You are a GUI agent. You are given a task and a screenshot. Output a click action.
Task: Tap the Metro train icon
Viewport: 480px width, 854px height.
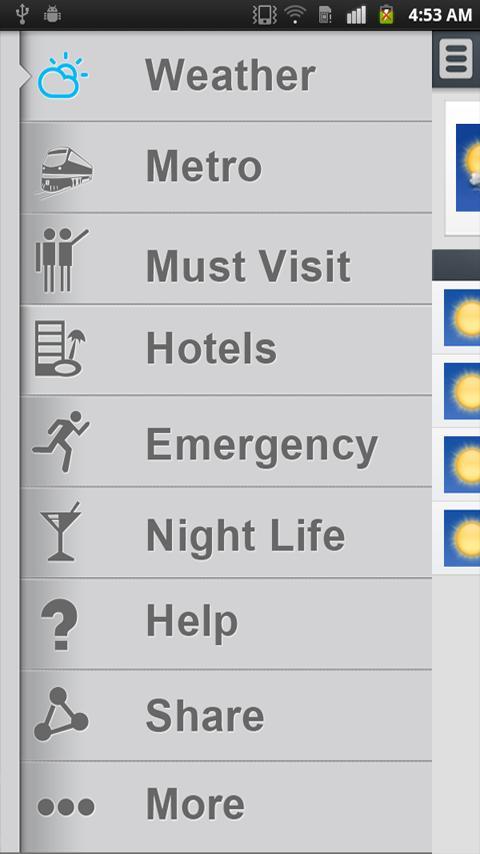click(x=66, y=170)
